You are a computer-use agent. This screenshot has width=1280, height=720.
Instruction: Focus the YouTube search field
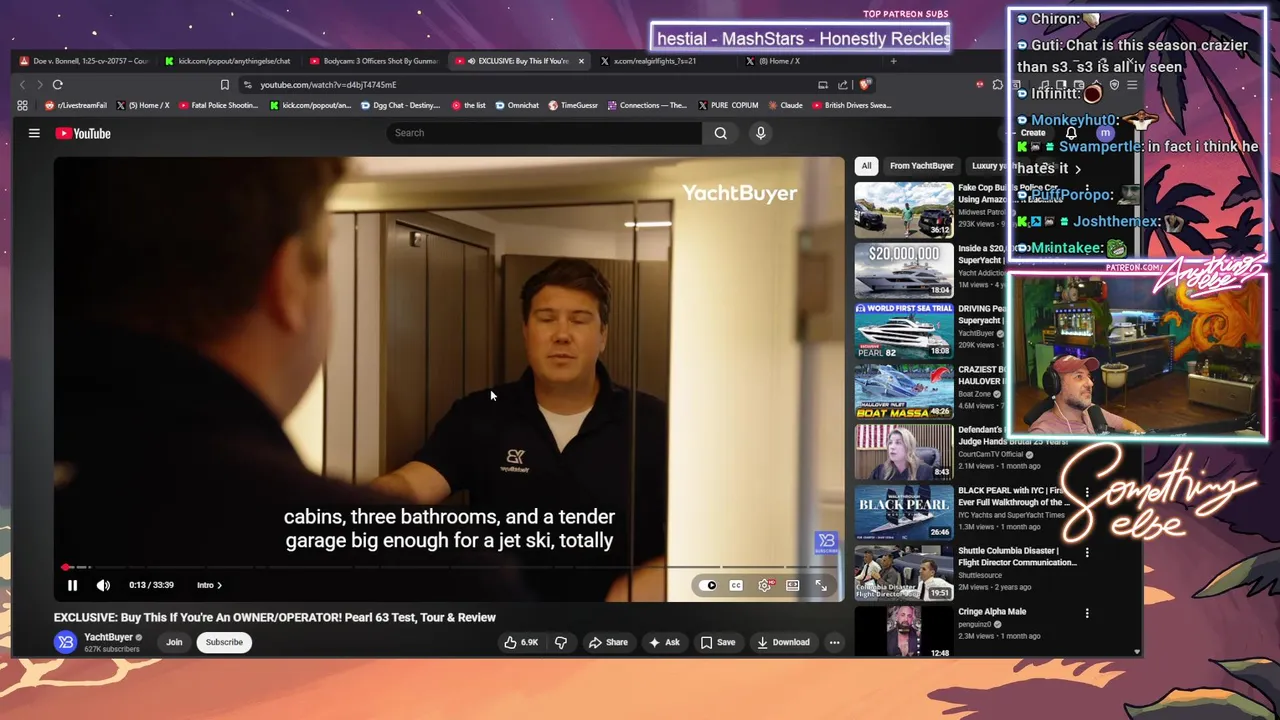click(545, 133)
